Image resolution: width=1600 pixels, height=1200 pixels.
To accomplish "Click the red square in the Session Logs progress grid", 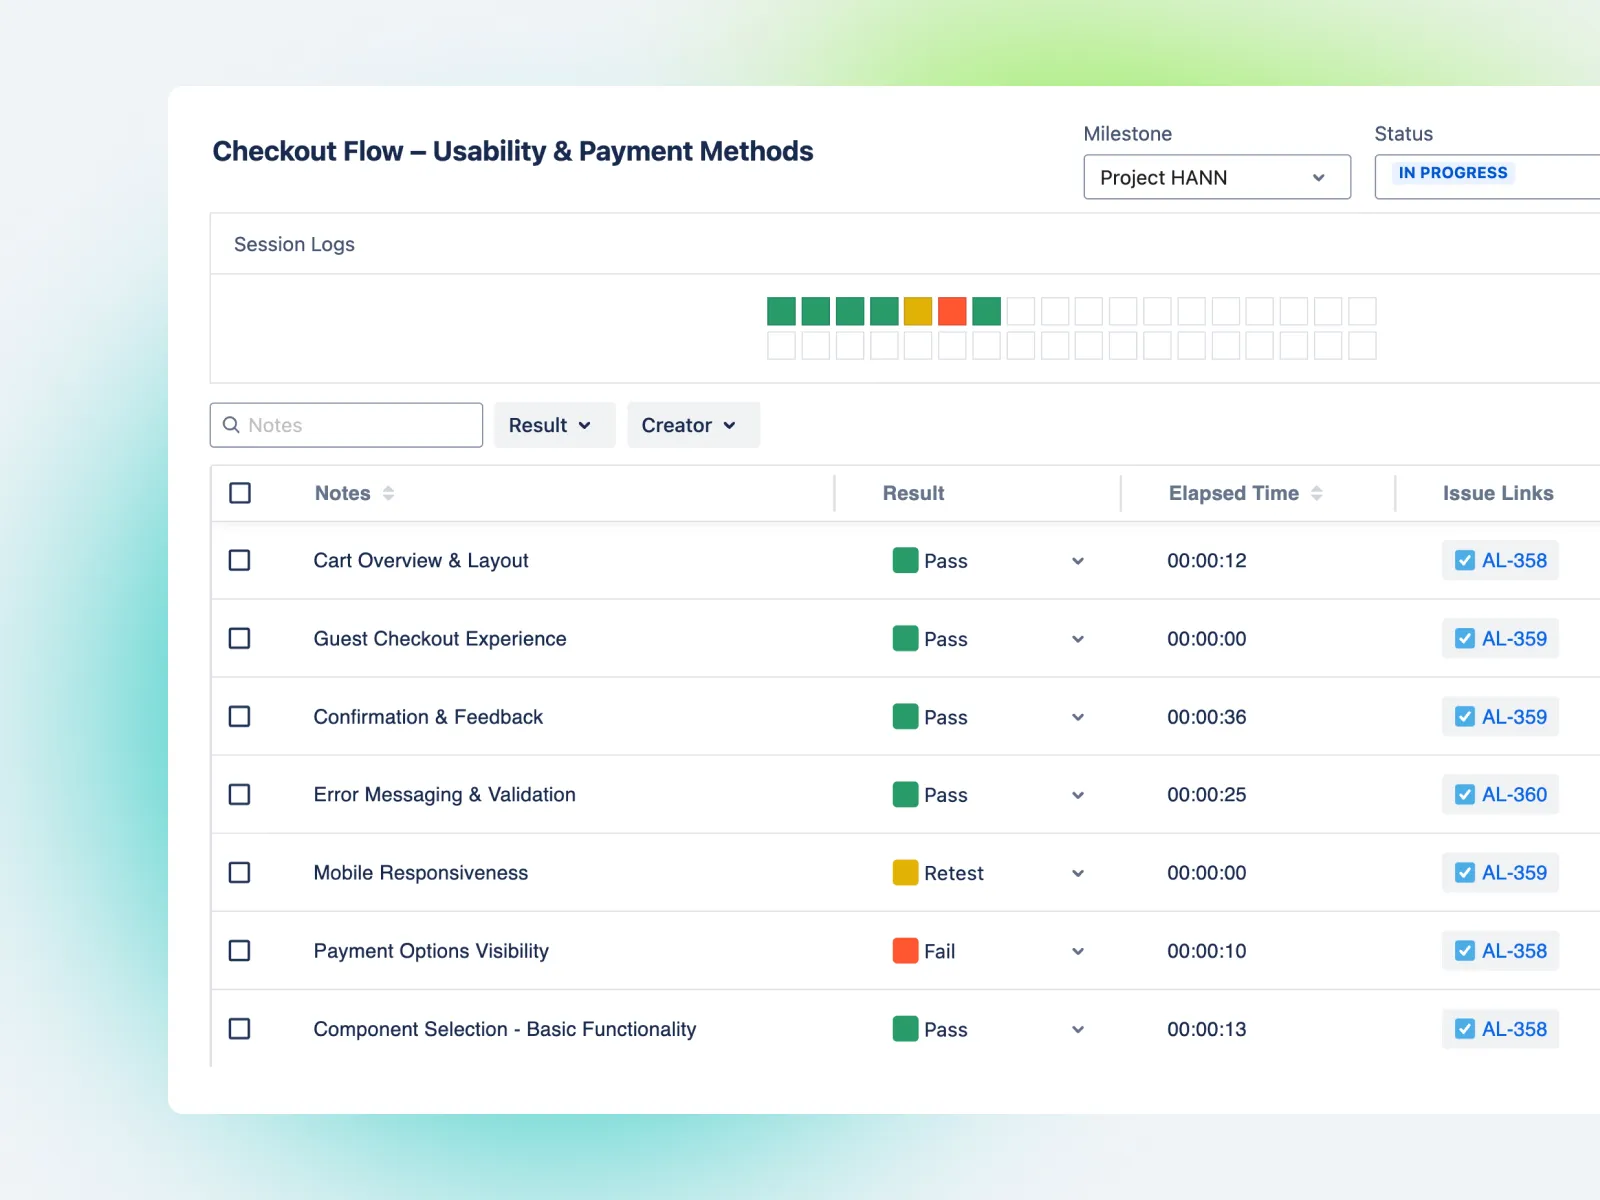I will pos(951,311).
